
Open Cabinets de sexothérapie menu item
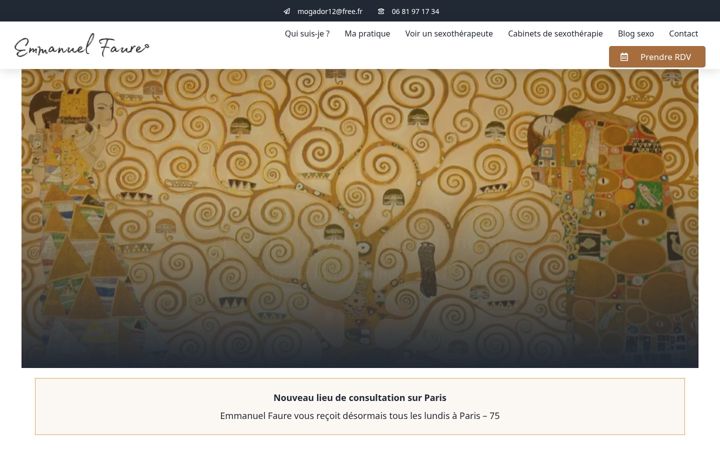(x=555, y=34)
